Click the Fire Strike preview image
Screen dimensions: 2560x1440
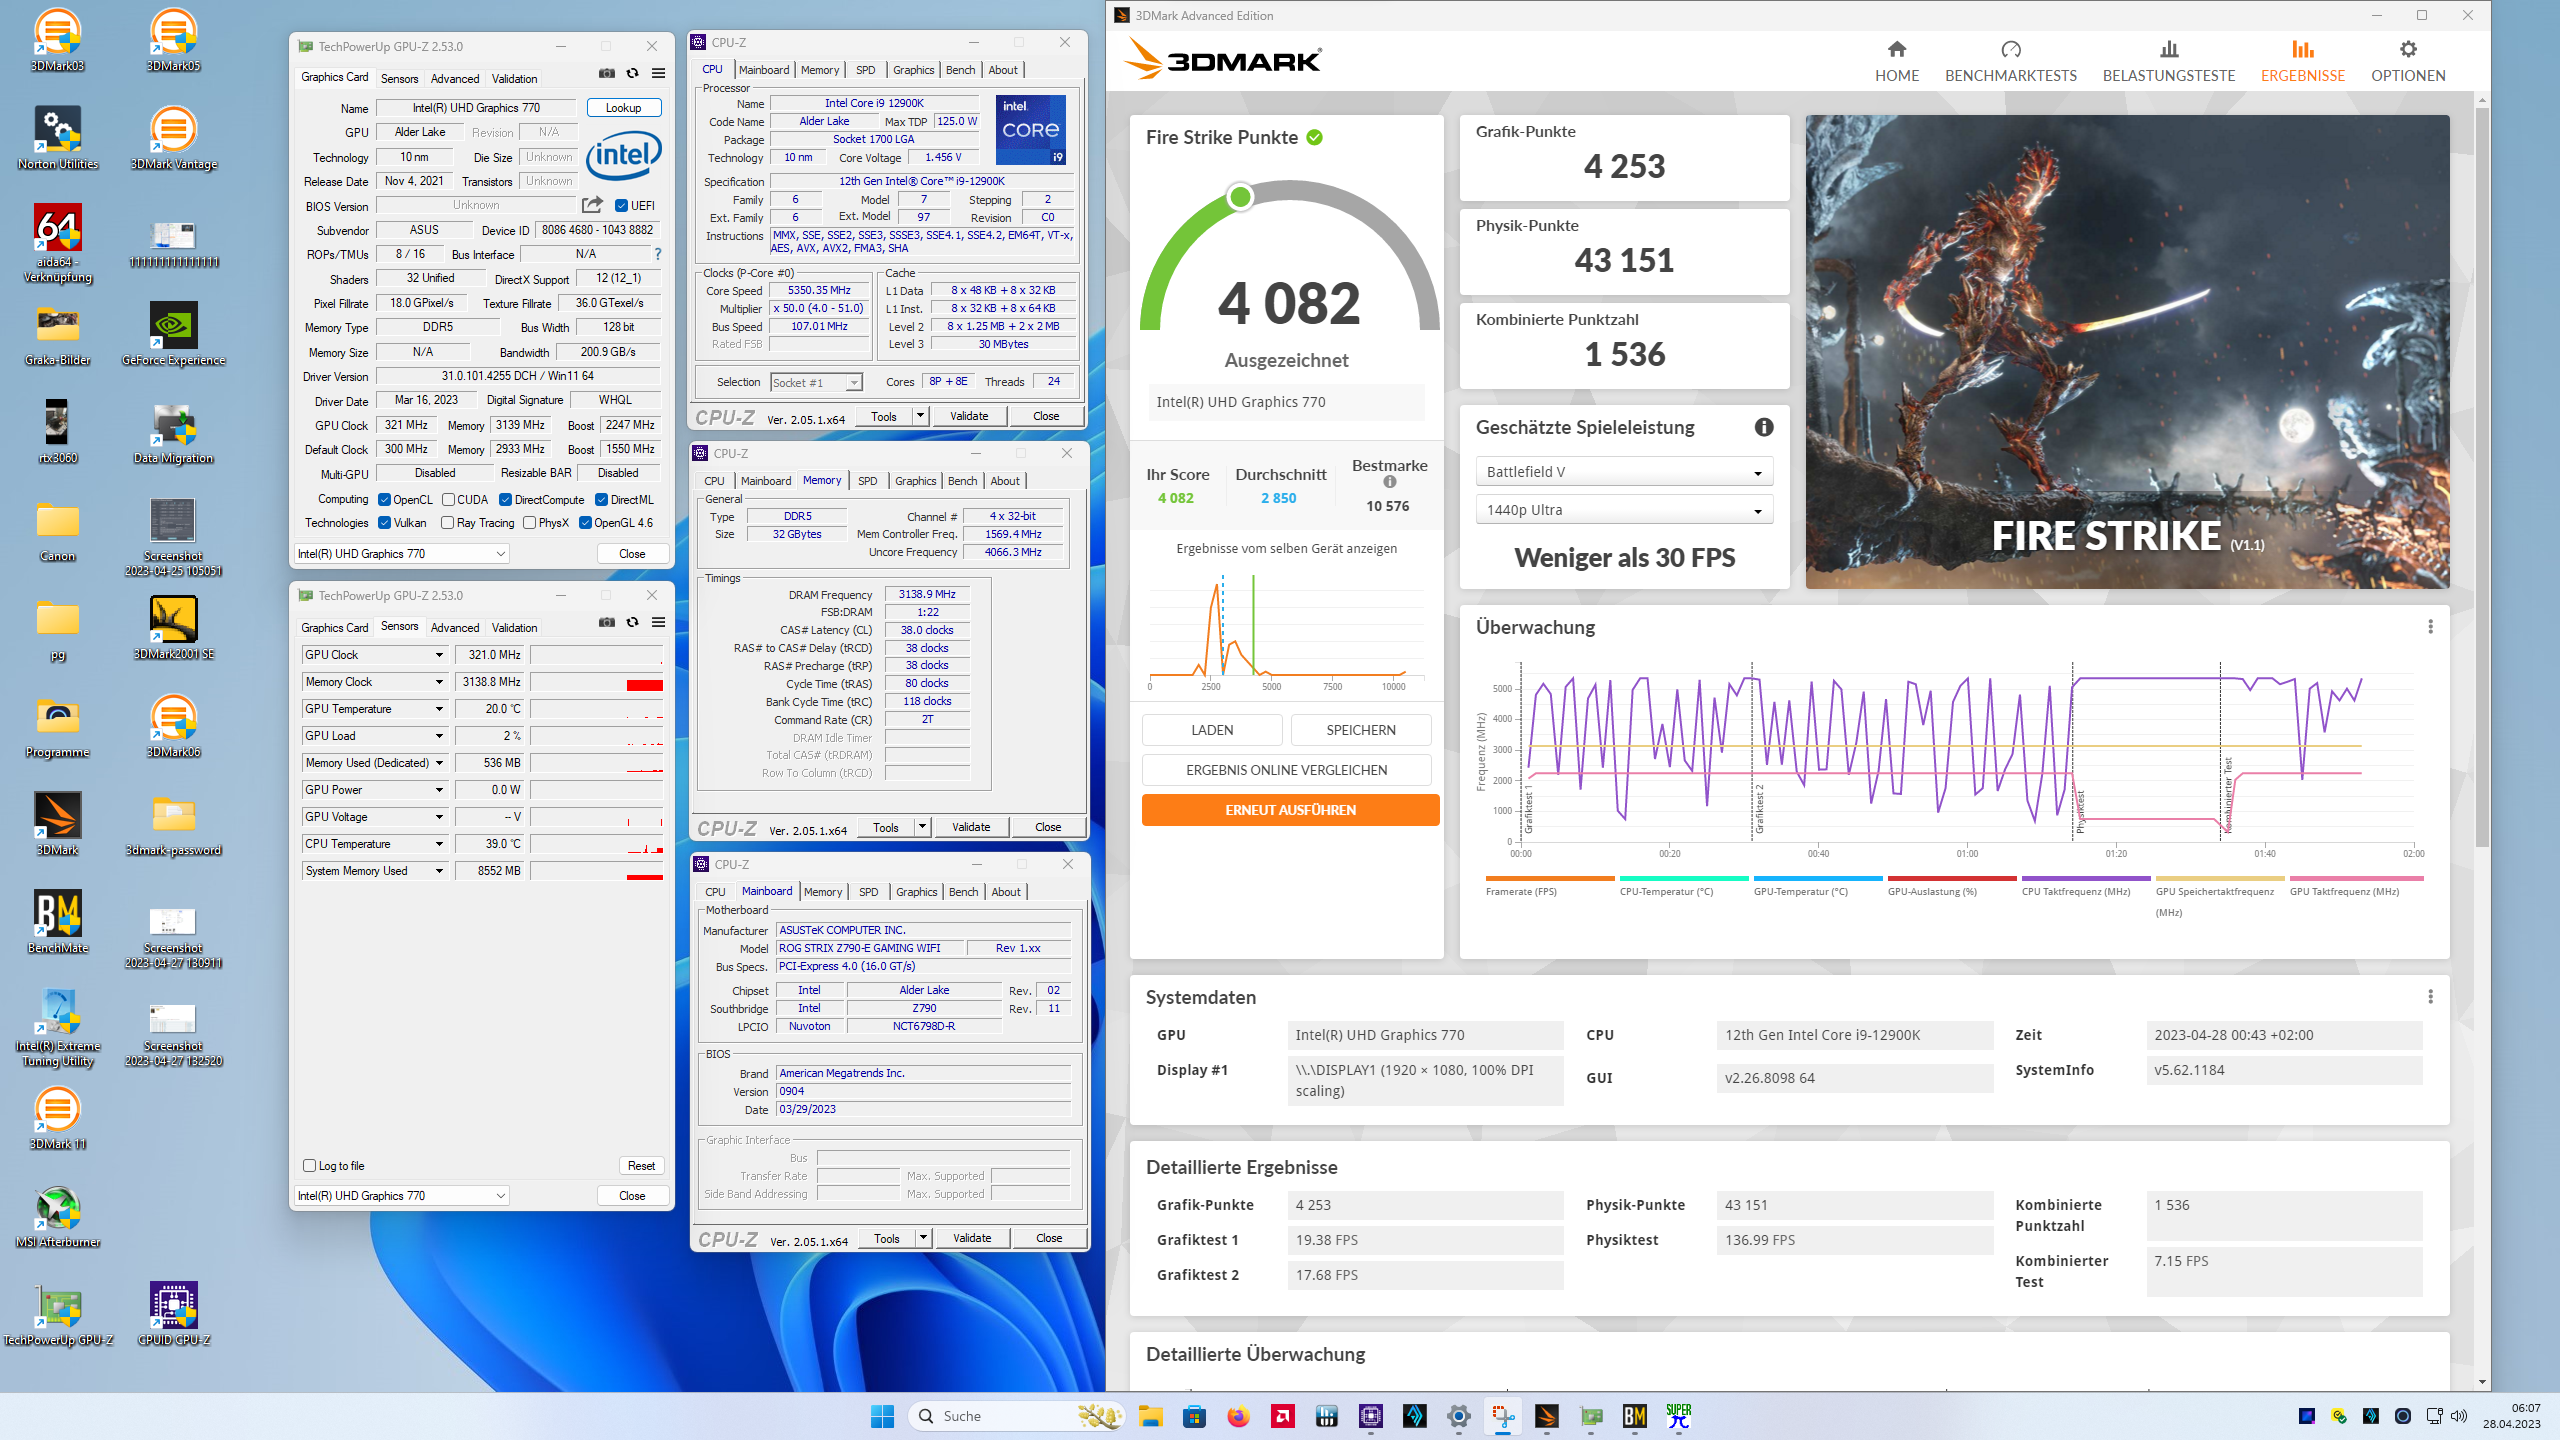click(2127, 352)
